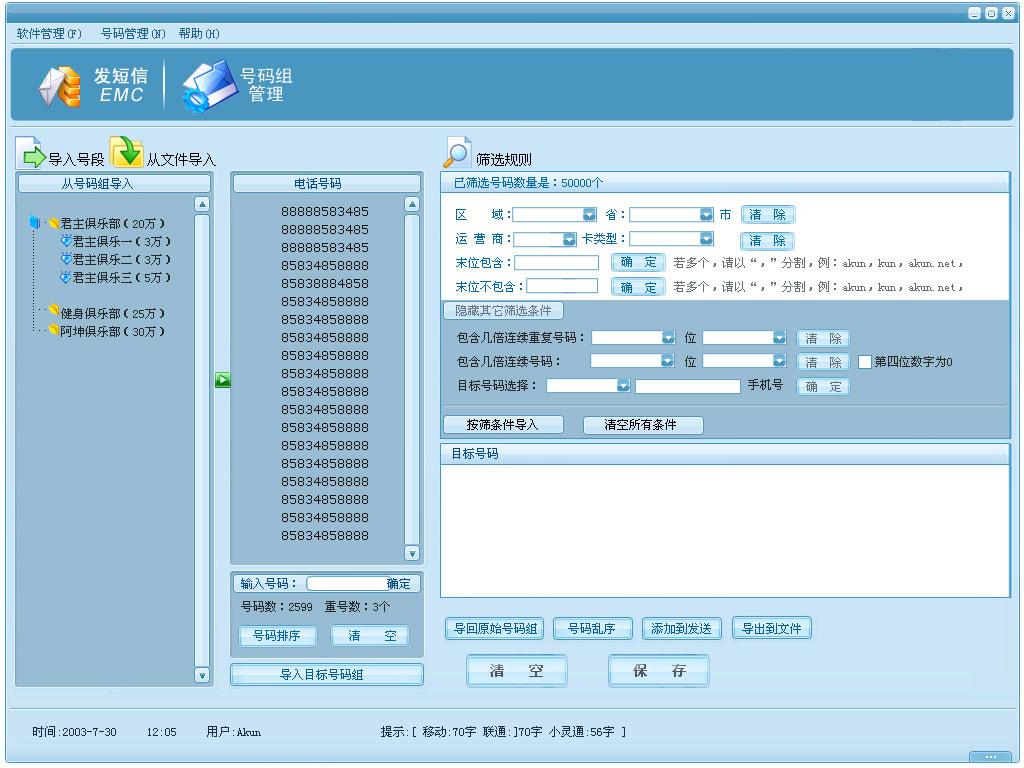Image resolution: width=1024 pixels, height=768 pixels.
Task: Click the 保存 save button
Action: tap(658, 671)
